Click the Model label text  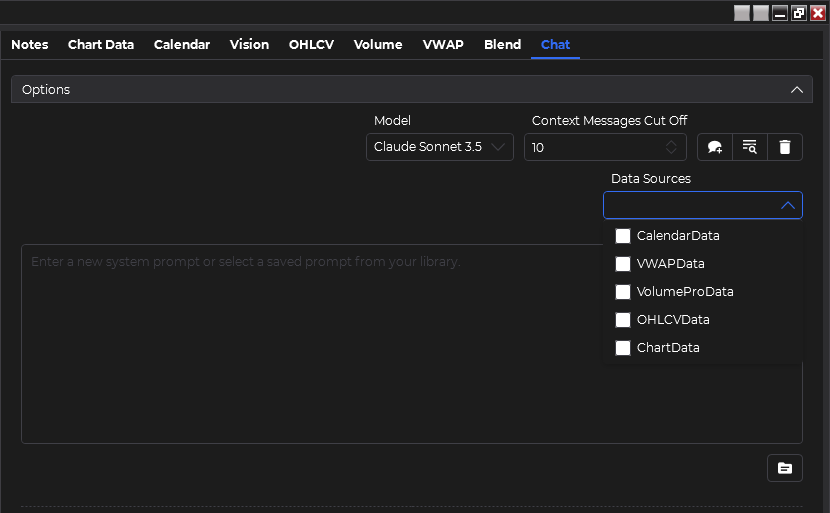click(x=392, y=121)
